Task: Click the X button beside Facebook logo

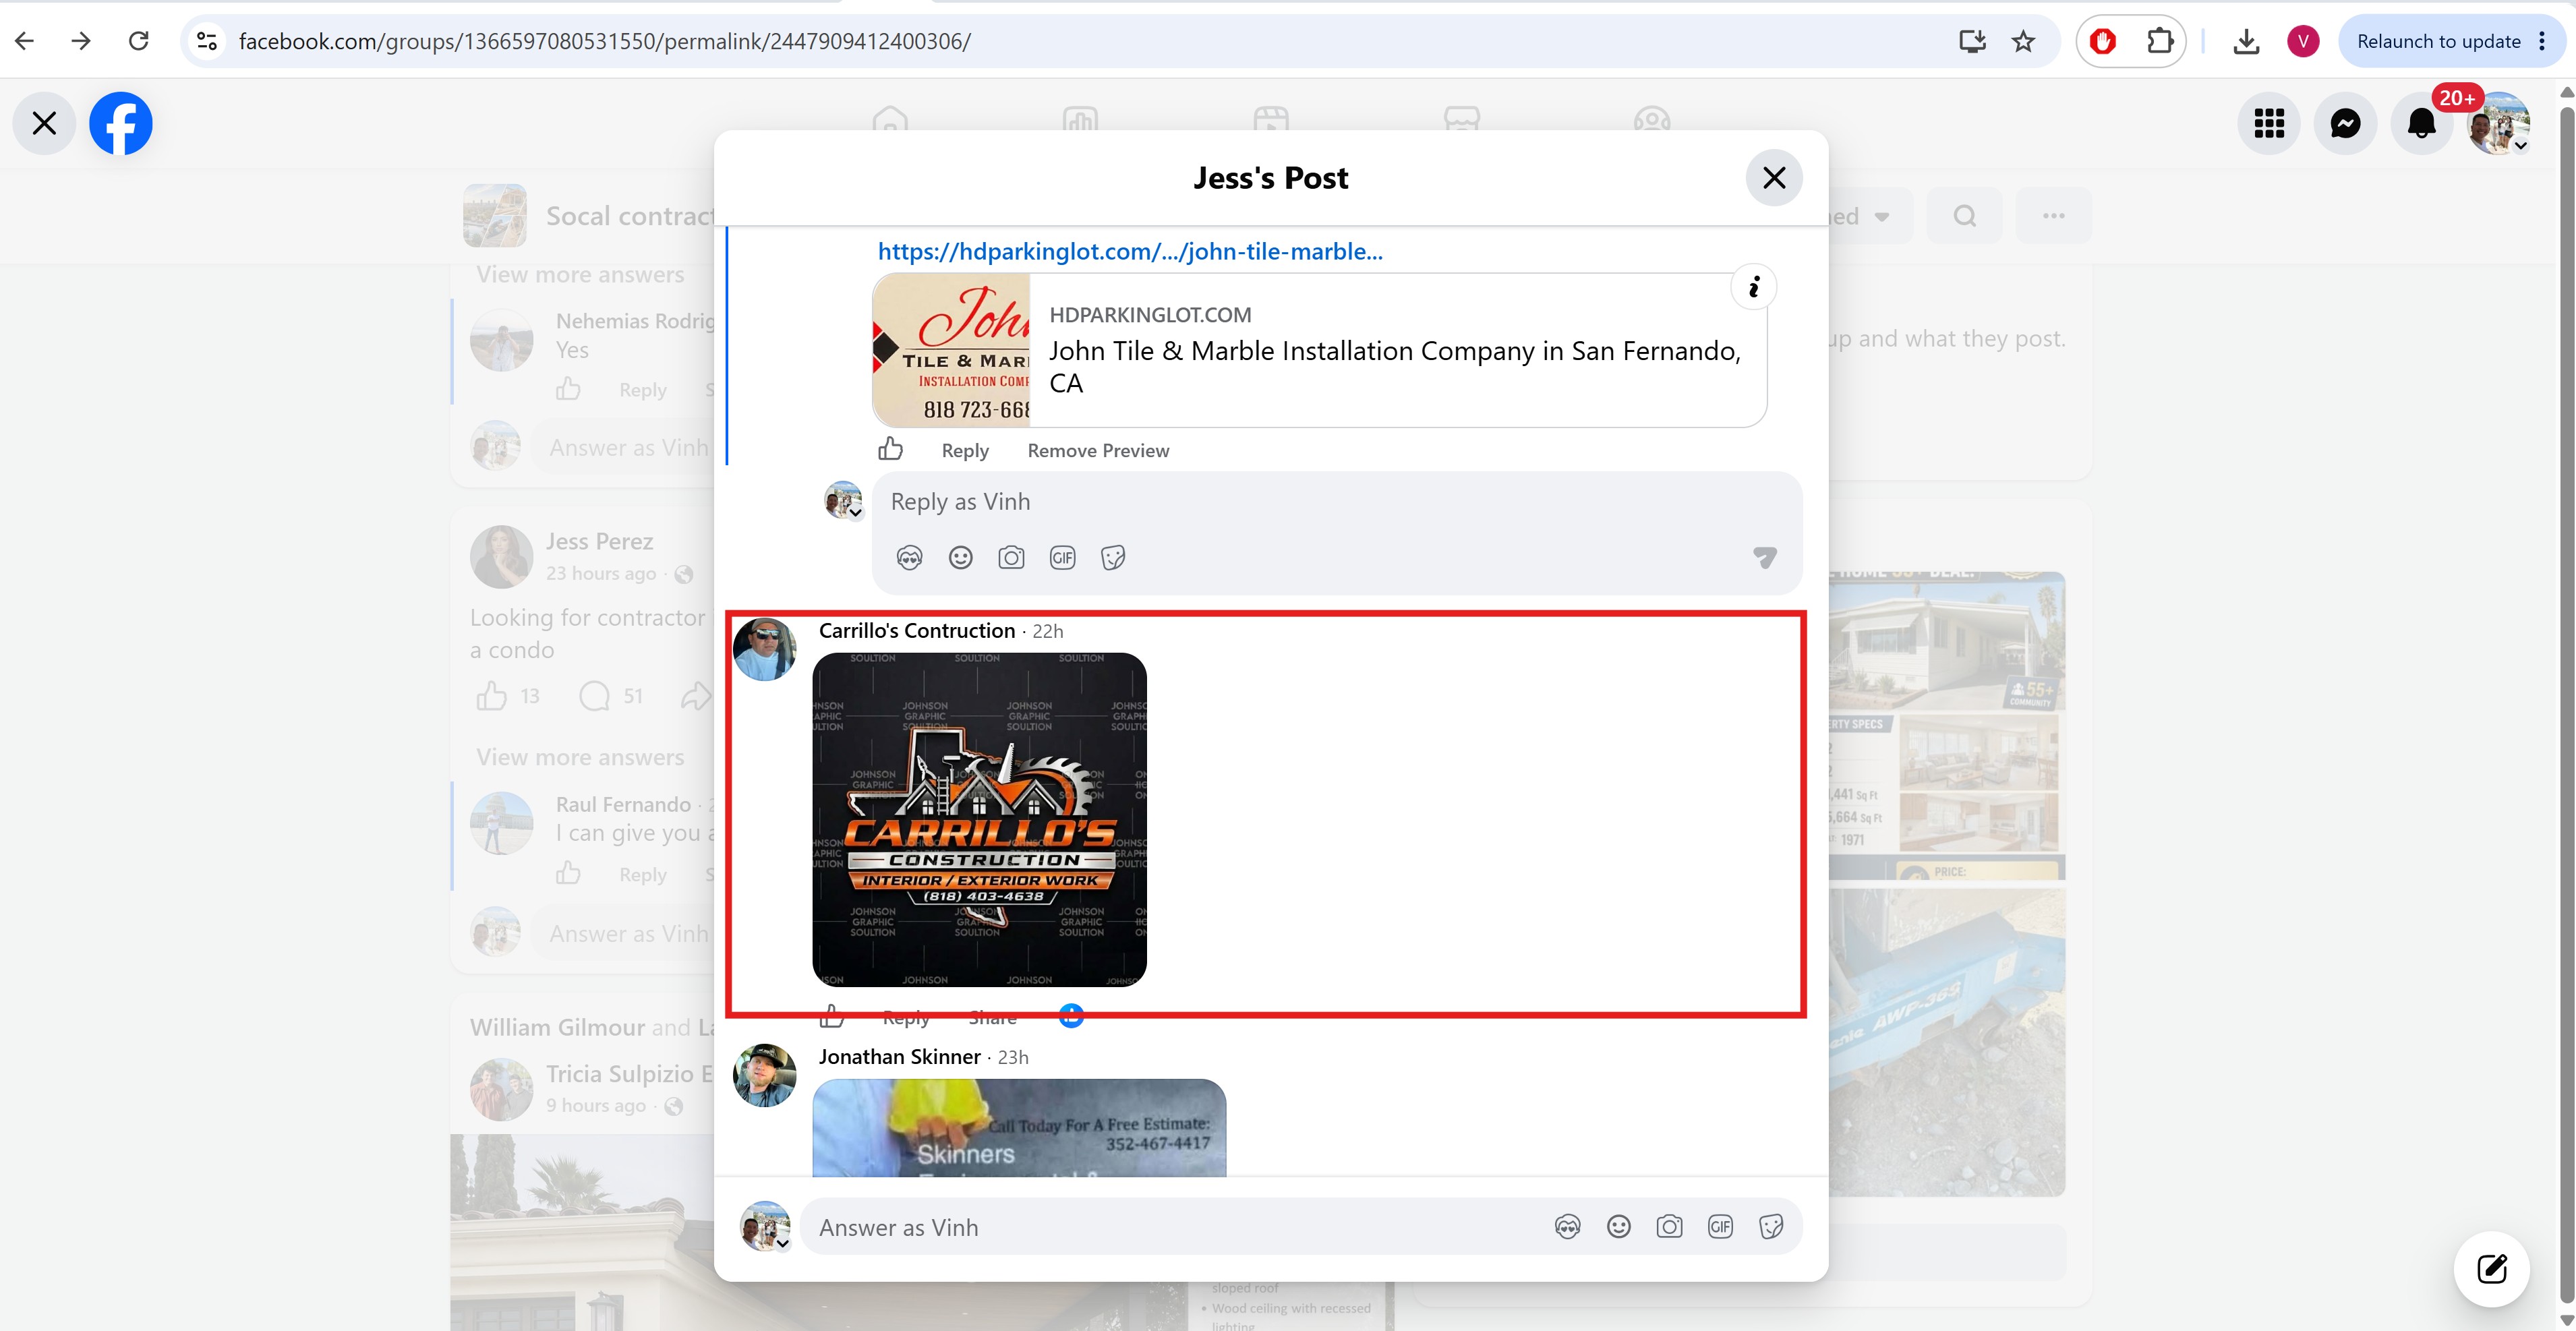Action: (44, 124)
